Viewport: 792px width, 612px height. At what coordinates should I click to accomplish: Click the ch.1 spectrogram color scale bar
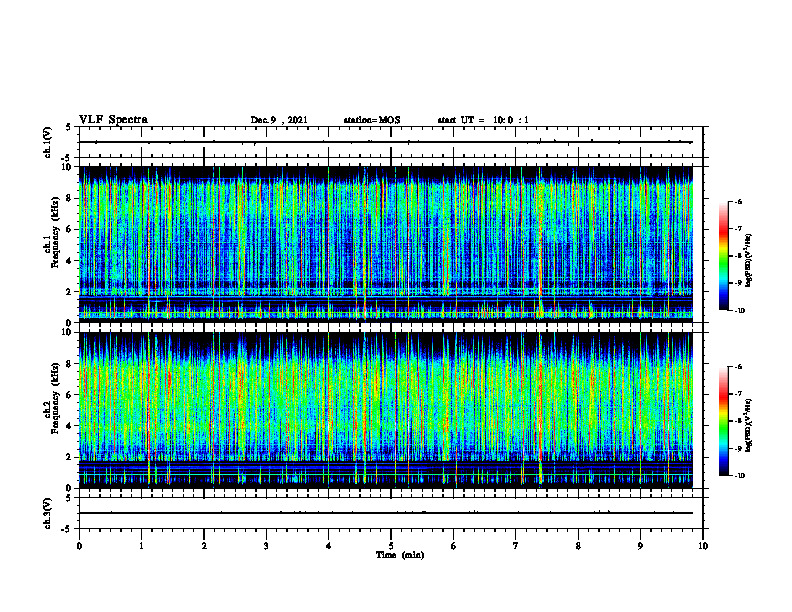pyautogui.click(x=723, y=256)
